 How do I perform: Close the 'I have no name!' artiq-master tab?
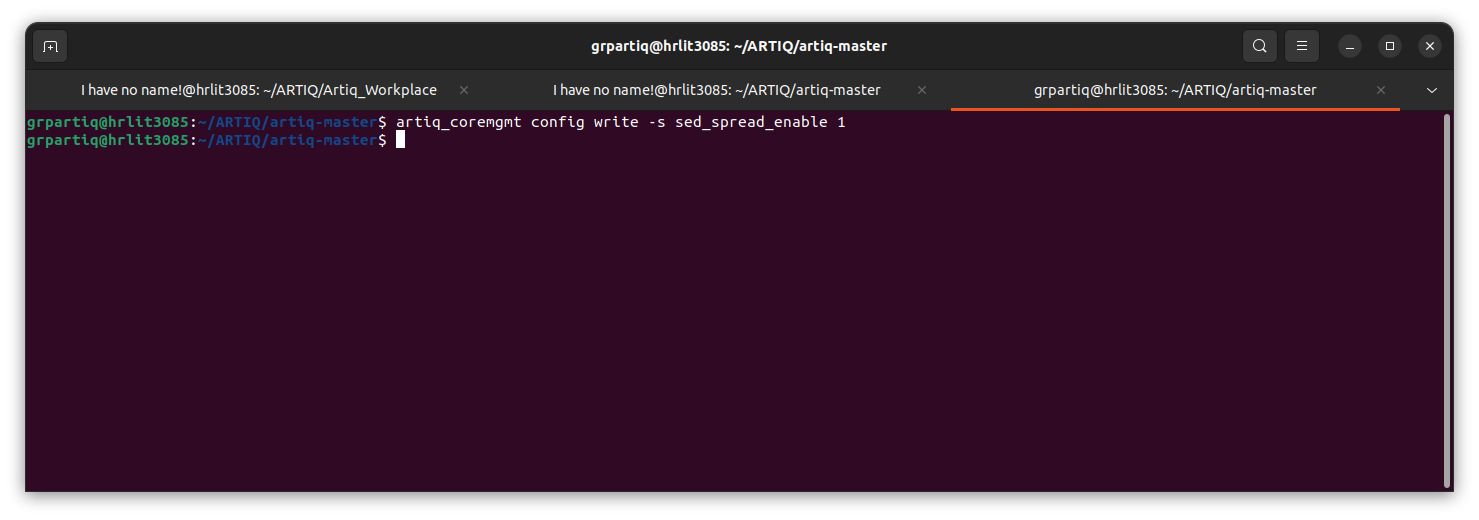[922, 90]
